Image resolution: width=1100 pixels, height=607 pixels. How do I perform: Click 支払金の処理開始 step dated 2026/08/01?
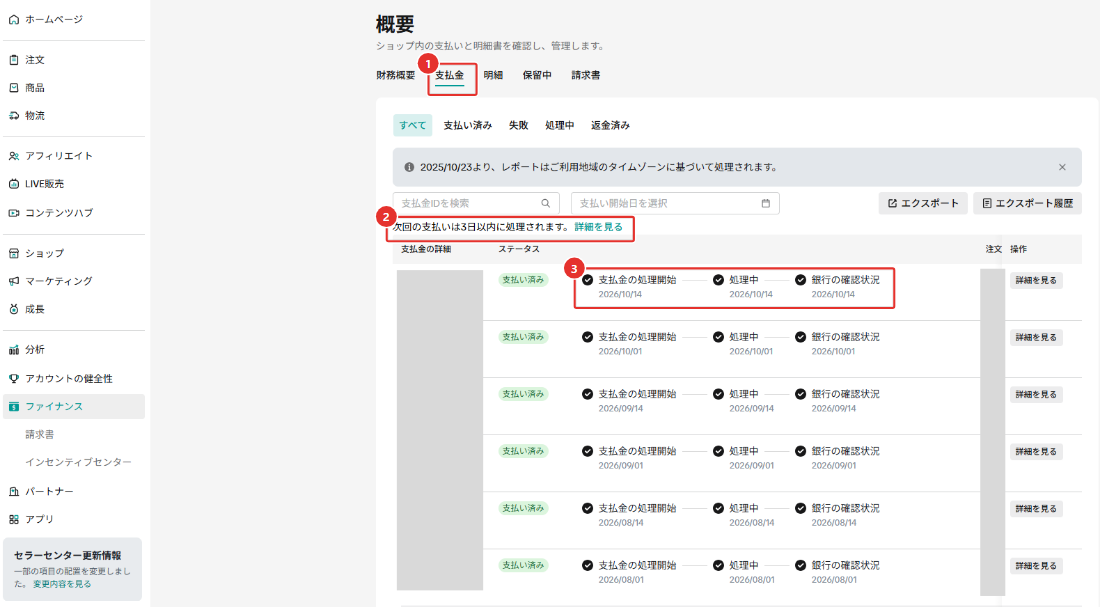pyautogui.click(x=629, y=572)
